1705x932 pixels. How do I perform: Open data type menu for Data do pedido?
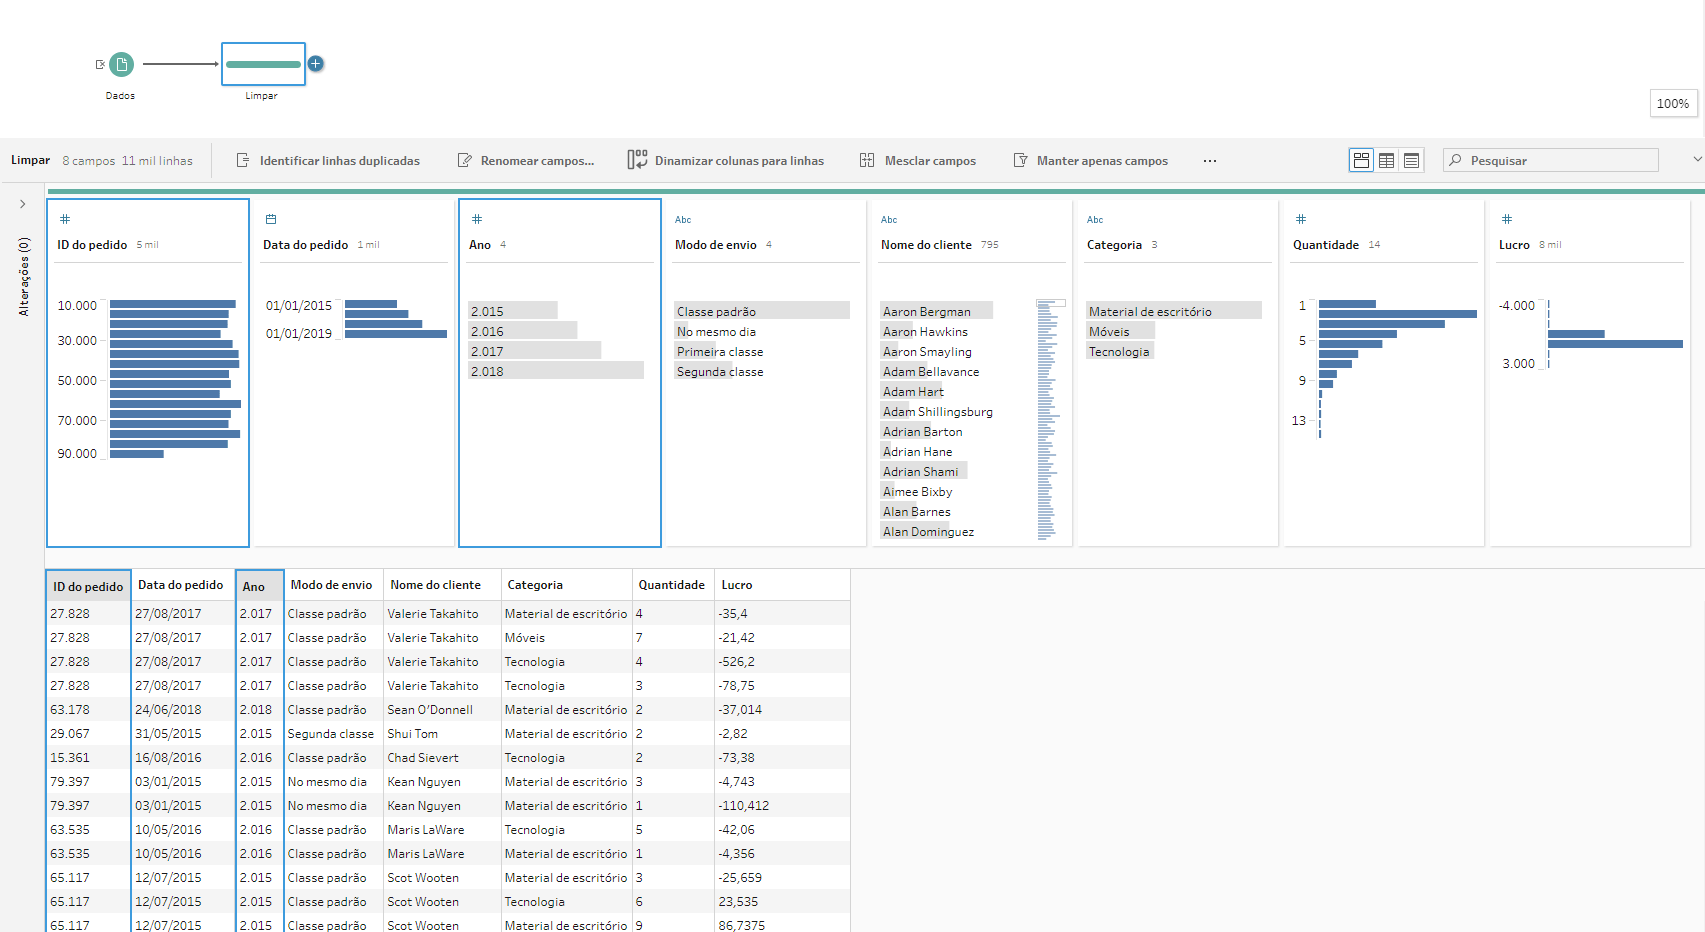coord(270,219)
